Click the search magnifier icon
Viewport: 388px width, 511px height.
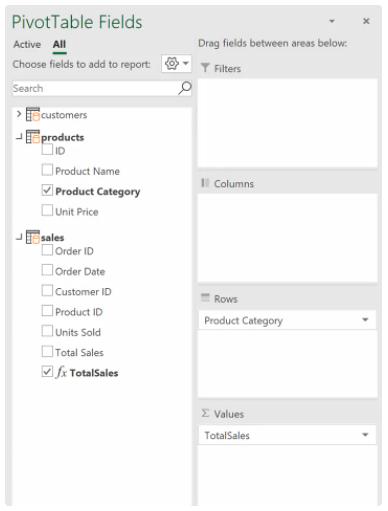click(185, 88)
